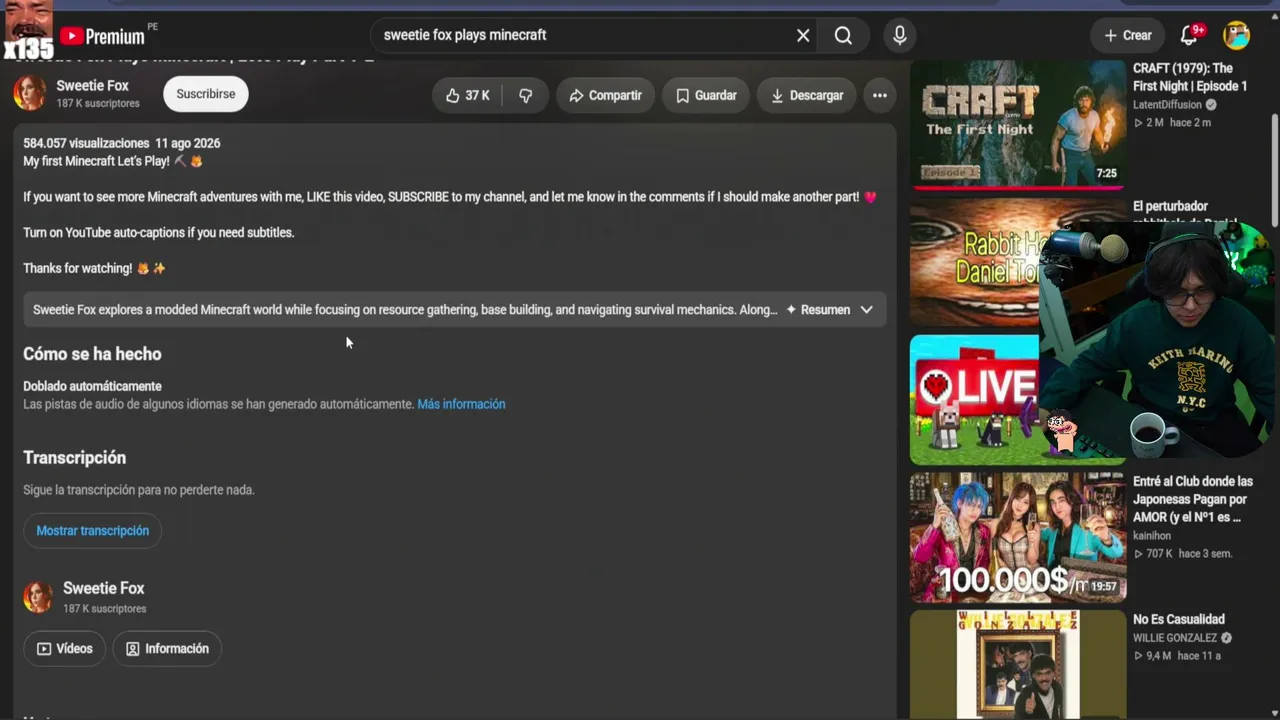Image resolution: width=1280 pixels, height=720 pixels.
Task: Click the '19:57' duration badge
Action: [x=1103, y=587]
